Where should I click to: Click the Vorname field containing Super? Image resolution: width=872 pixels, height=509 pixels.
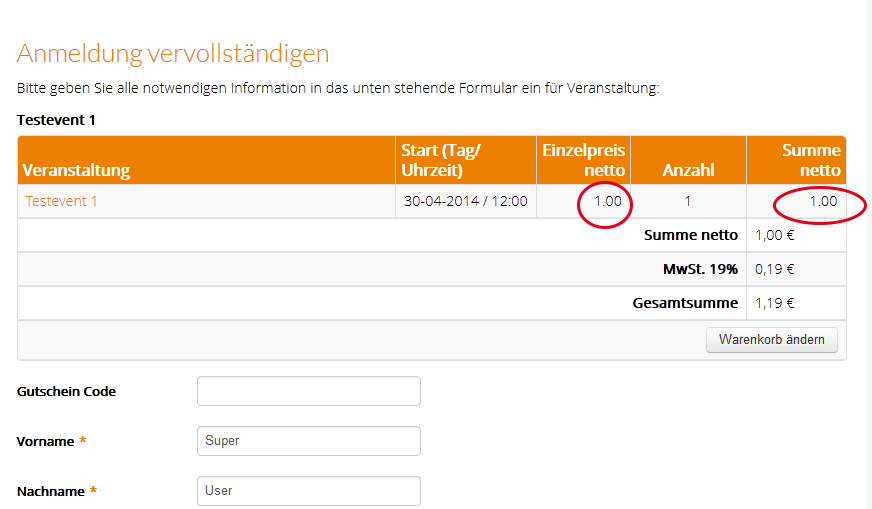(x=308, y=441)
